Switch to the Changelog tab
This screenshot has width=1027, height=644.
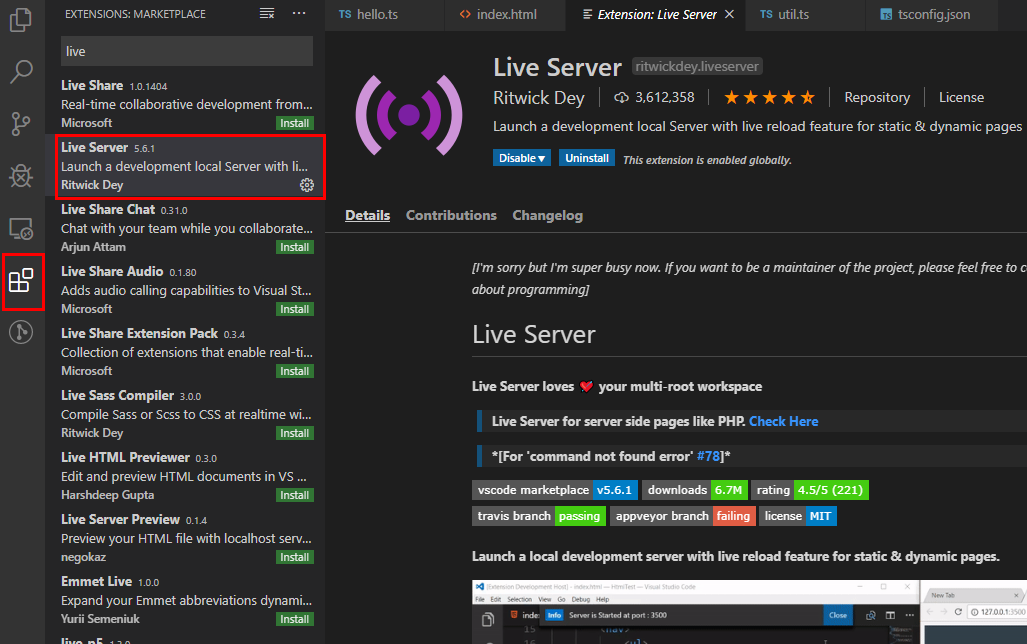pyautogui.click(x=548, y=216)
